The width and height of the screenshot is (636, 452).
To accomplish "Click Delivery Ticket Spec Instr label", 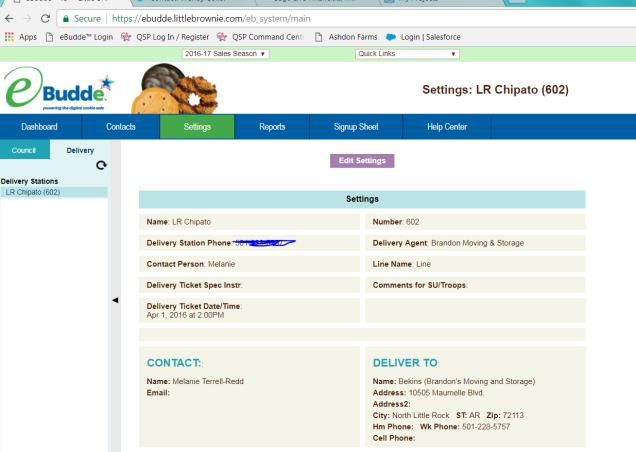I will [x=194, y=285].
